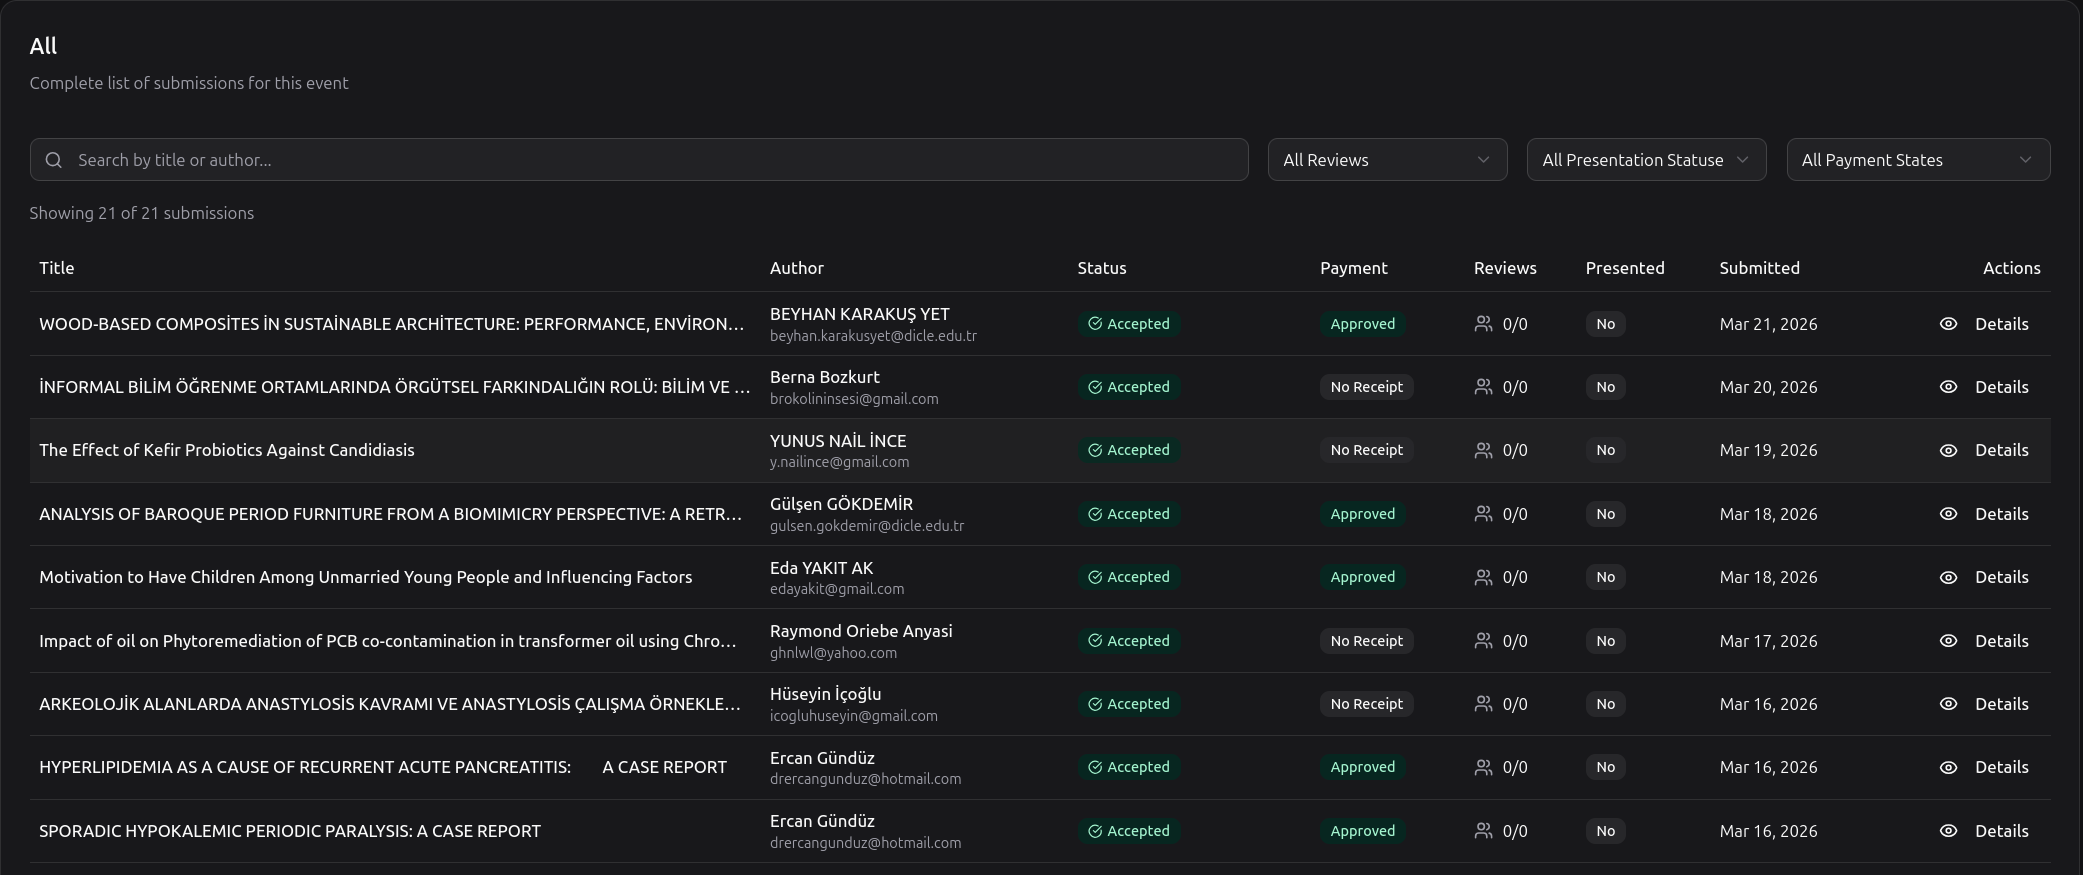This screenshot has height=875, width=2083.
Task: Click the Payment column header
Action: tap(1353, 268)
